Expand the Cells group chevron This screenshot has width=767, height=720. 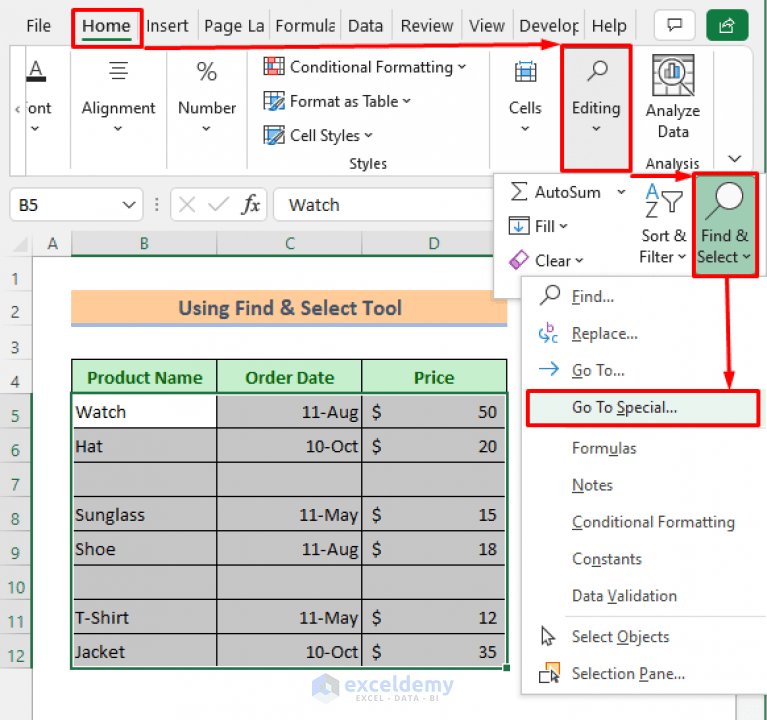pos(525,129)
